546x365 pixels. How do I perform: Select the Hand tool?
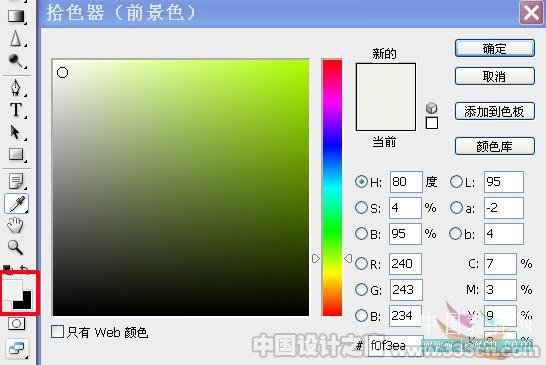(15, 225)
